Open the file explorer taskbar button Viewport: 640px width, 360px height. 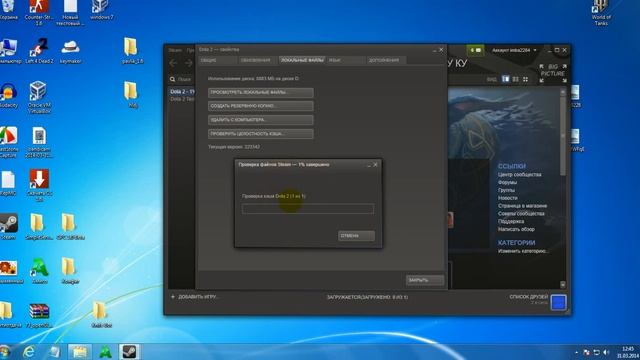pos(80,351)
